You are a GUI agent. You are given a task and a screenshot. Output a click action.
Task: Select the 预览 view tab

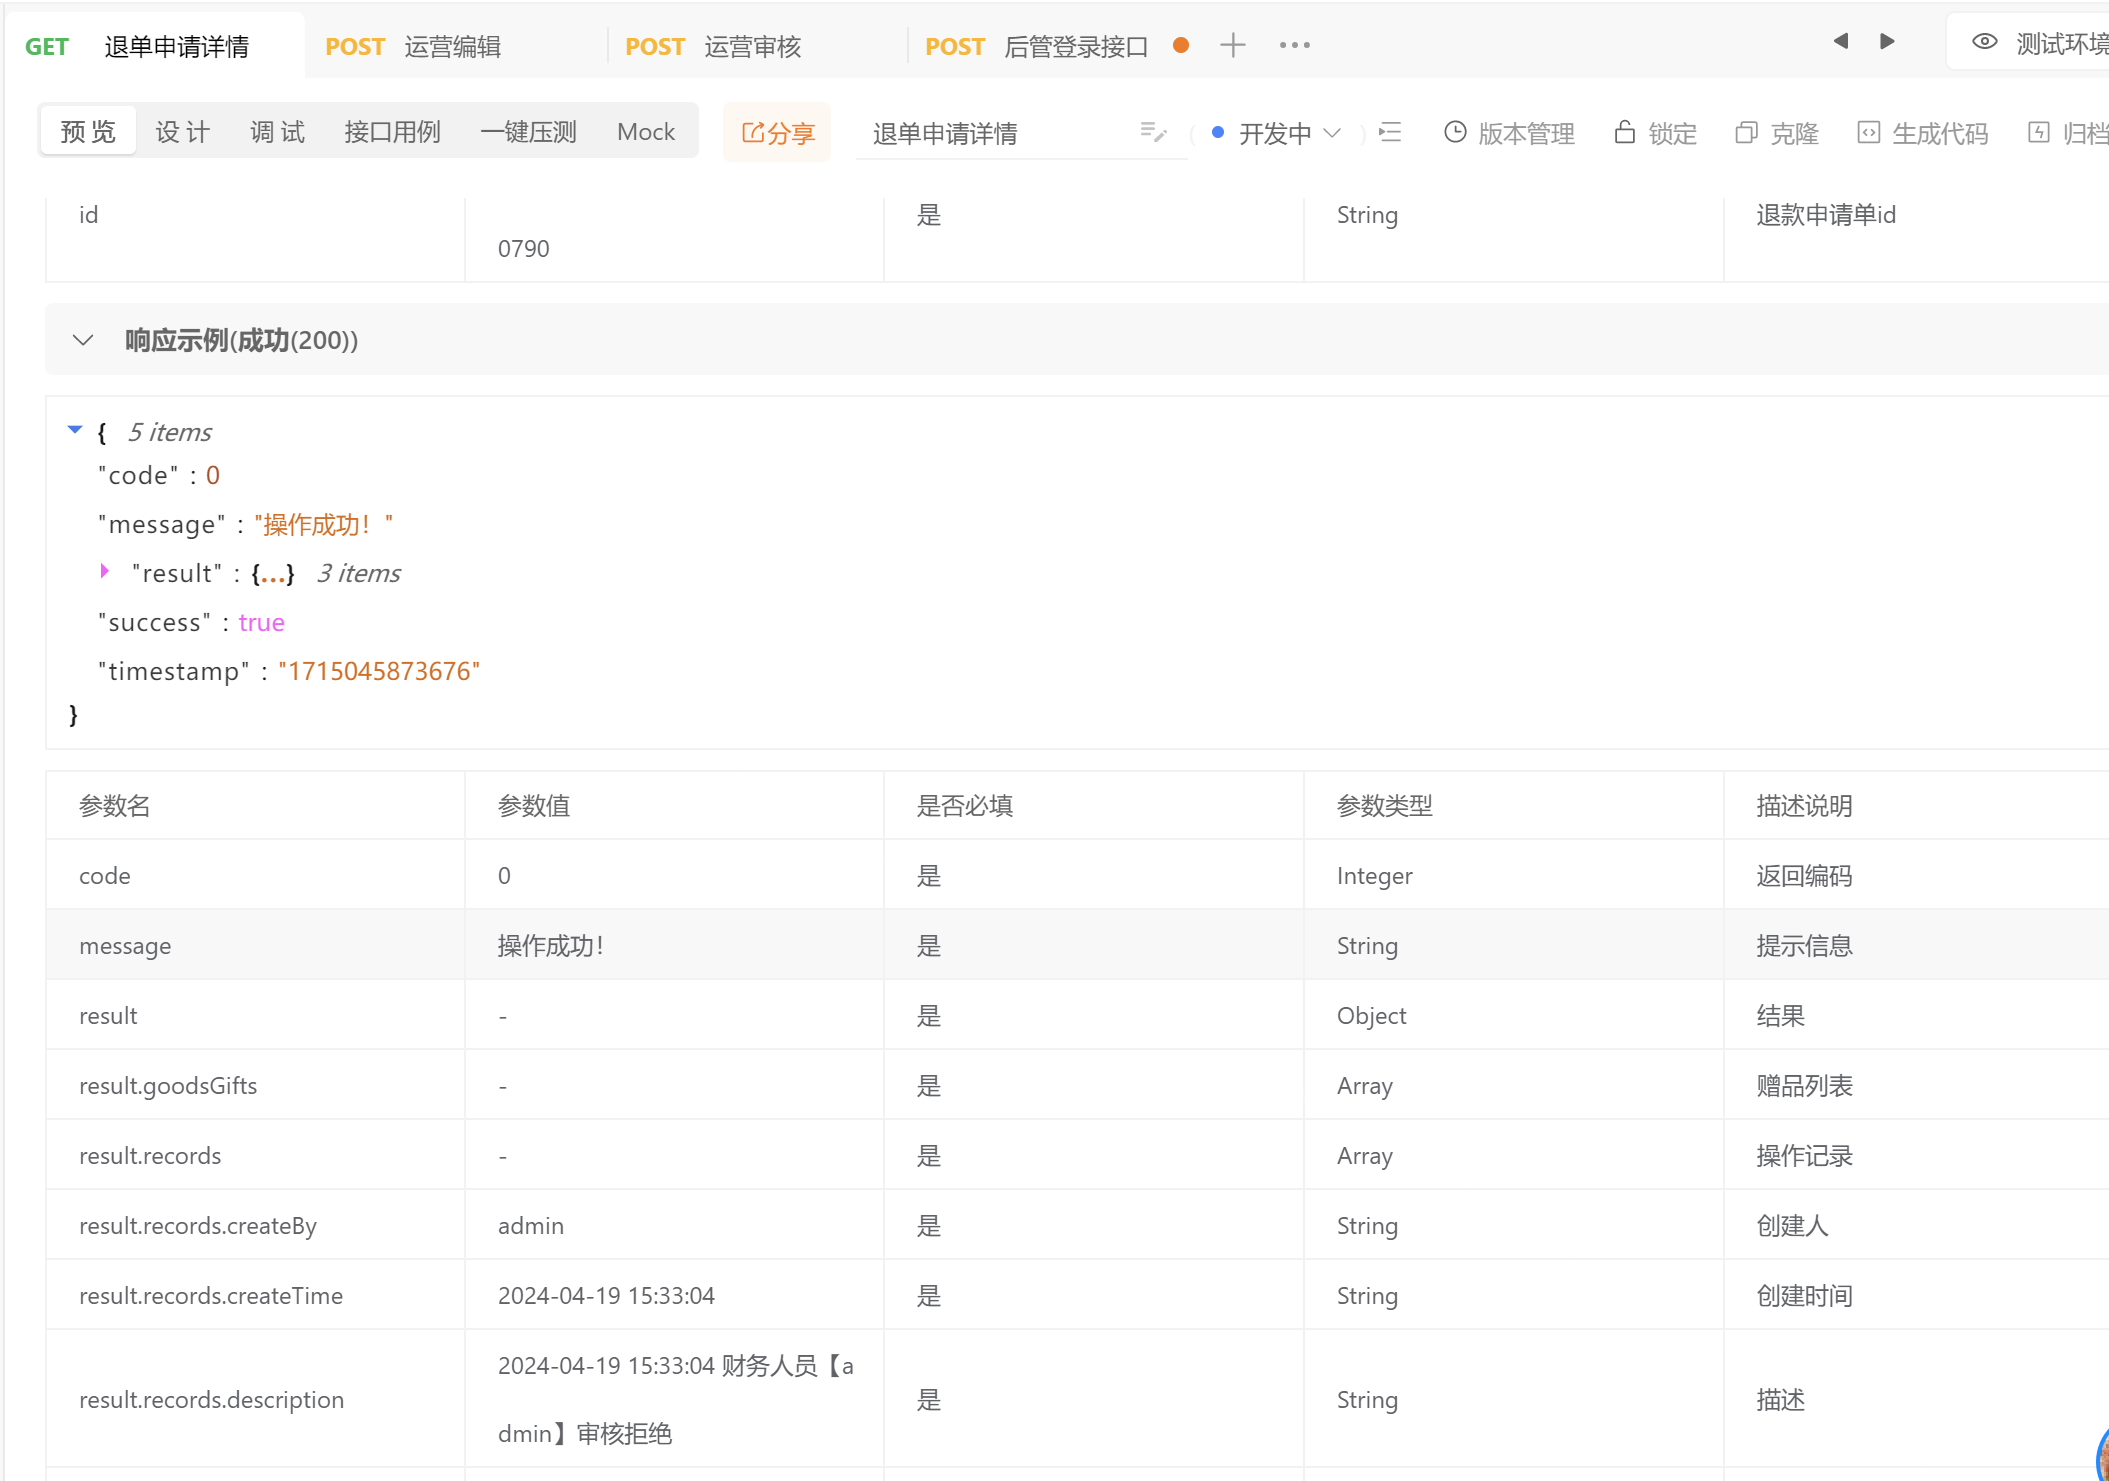point(88,132)
